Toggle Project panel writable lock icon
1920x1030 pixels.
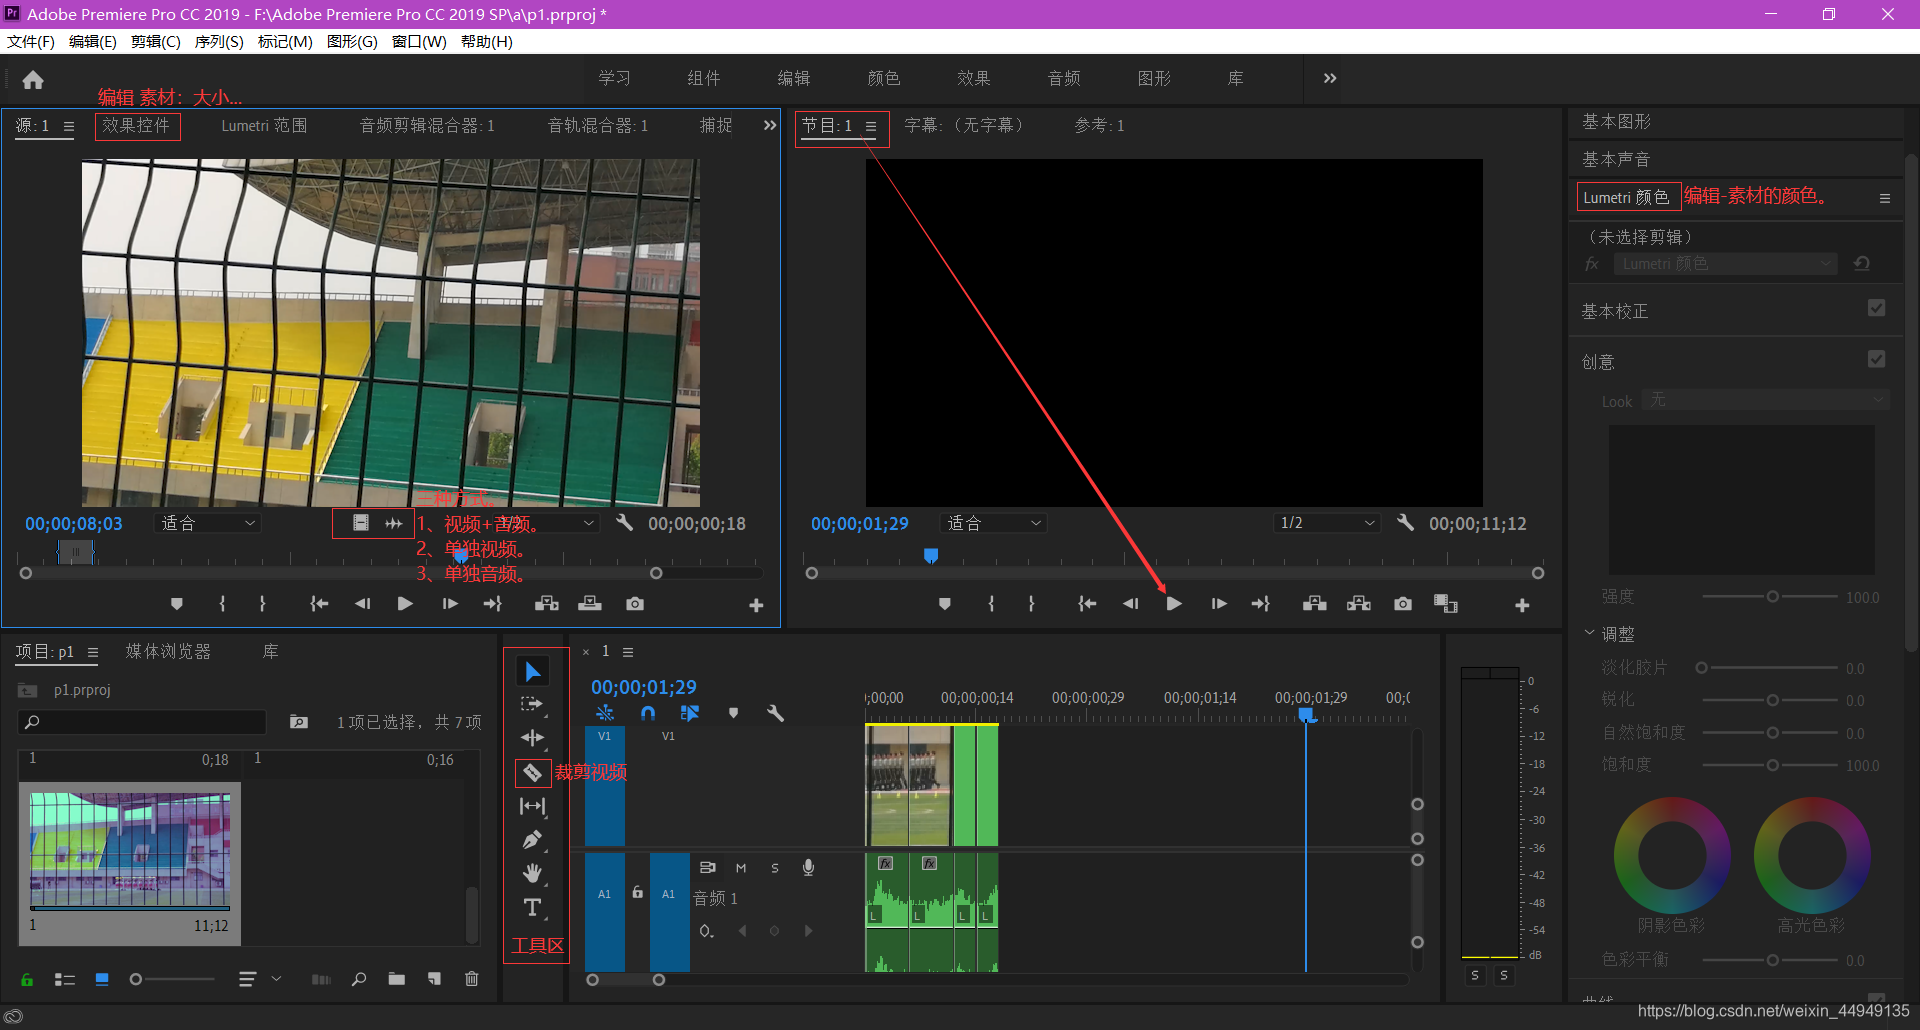[x=27, y=979]
